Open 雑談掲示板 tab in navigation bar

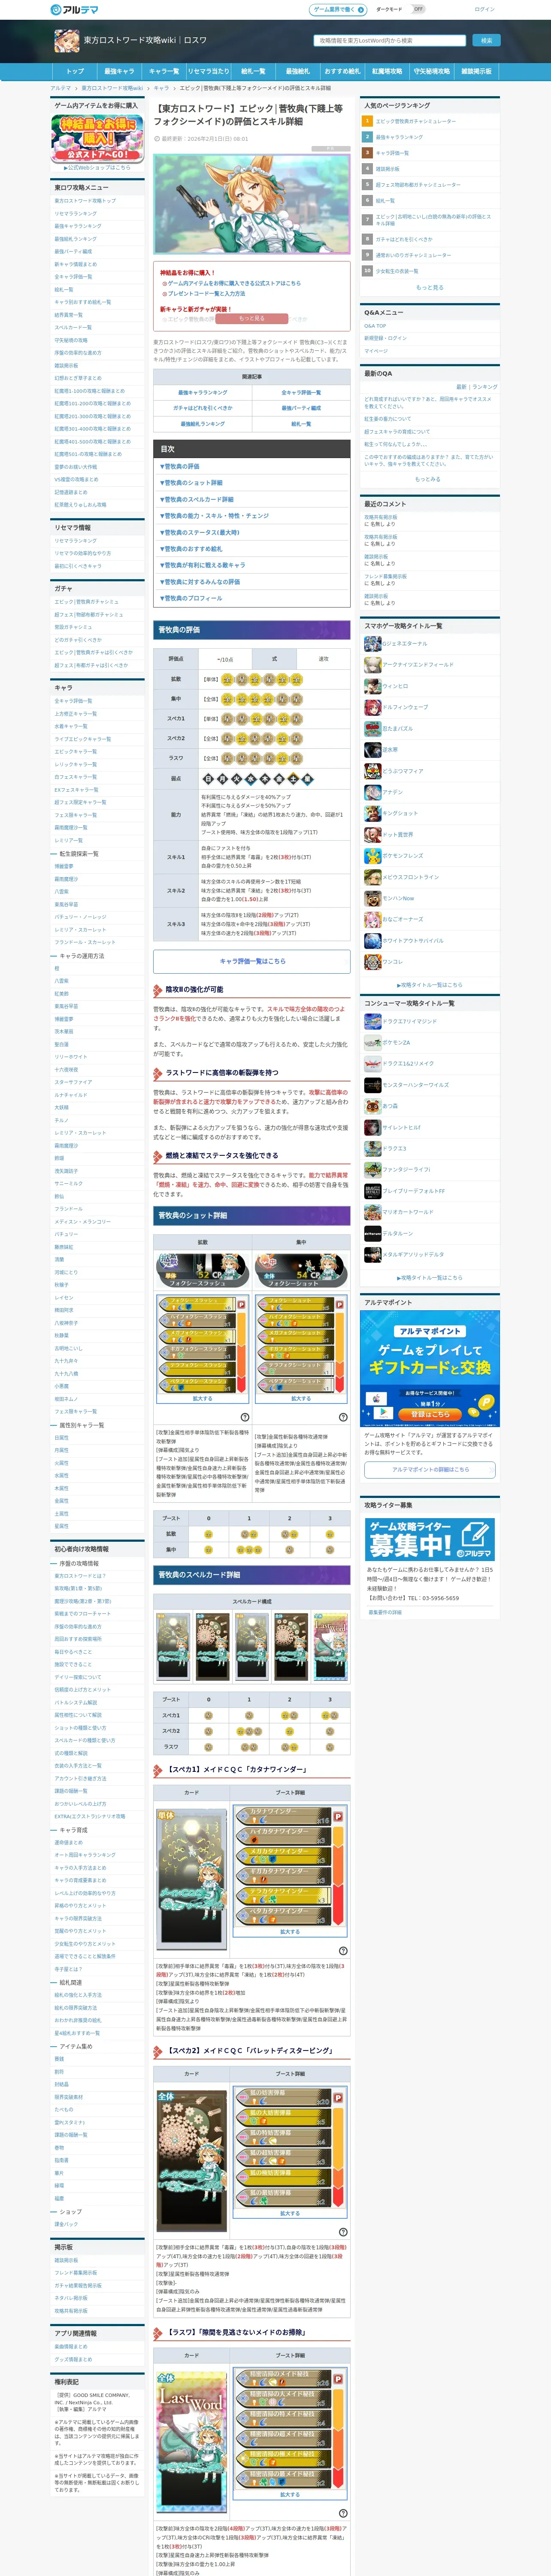click(x=476, y=72)
